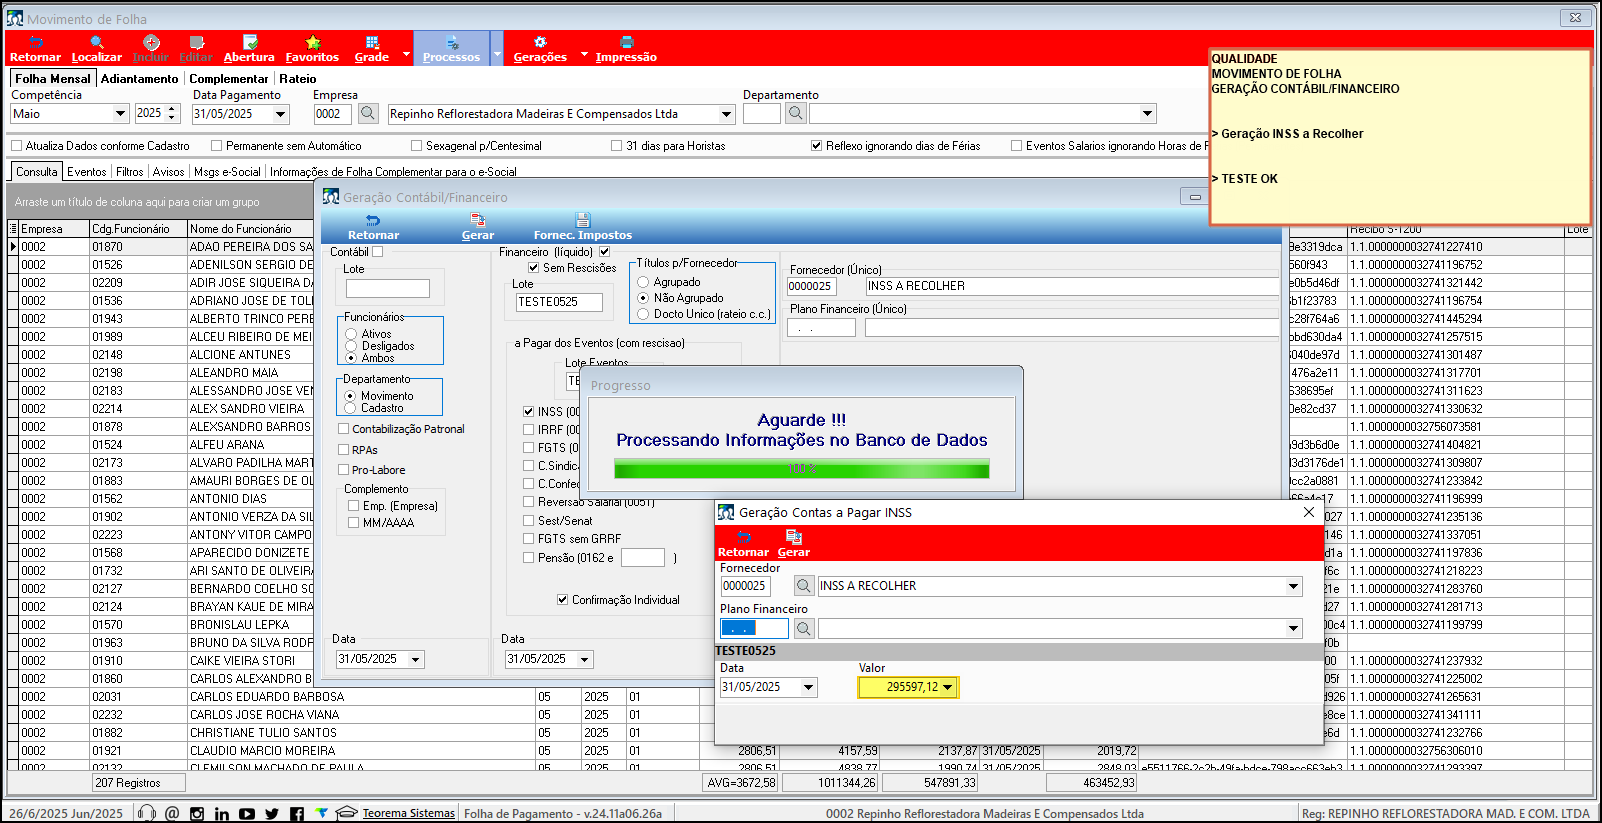Expand the Empresa name dropdown
The height and width of the screenshot is (823, 1602).
click(x=727, y=114)
